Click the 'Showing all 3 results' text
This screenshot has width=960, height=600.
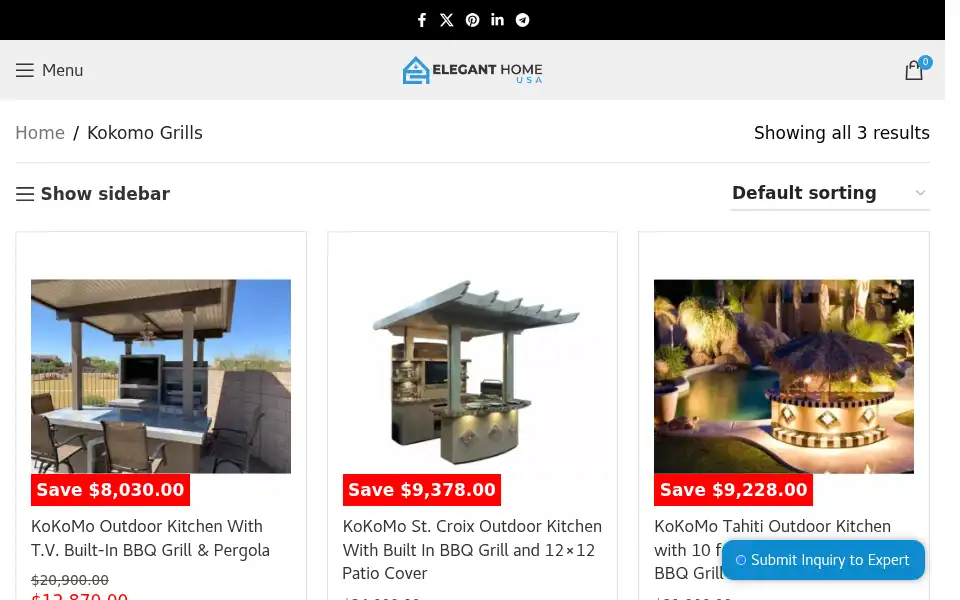tap(842, 133)
